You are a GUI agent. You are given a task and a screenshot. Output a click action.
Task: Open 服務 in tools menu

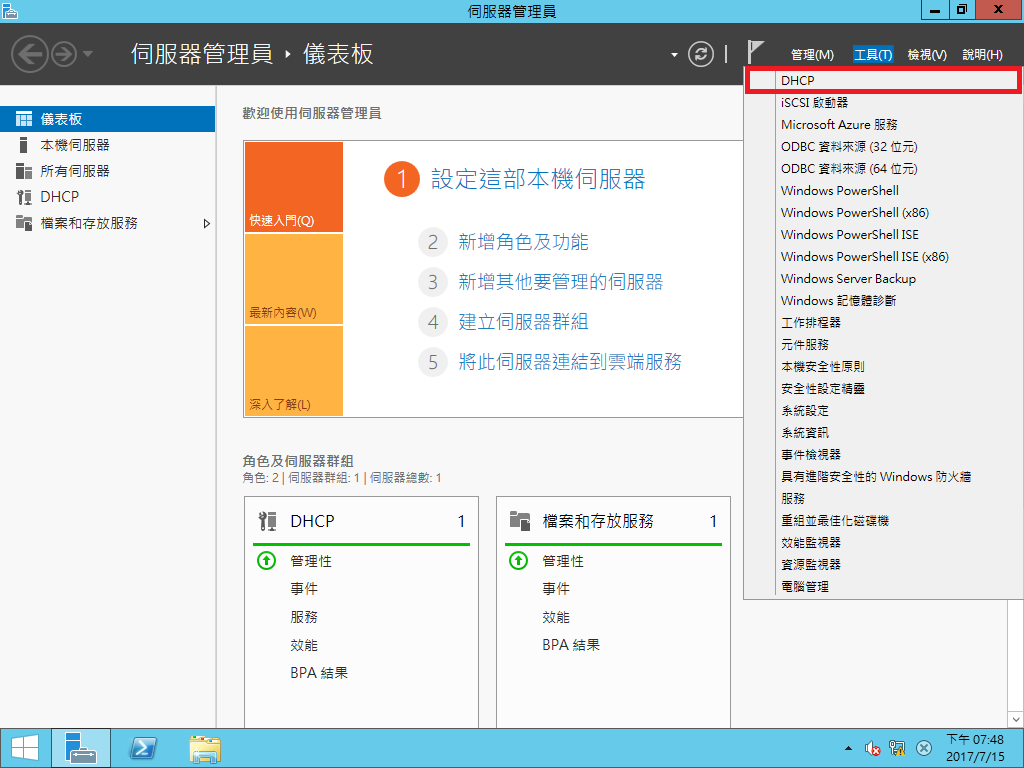click(884, 499)
